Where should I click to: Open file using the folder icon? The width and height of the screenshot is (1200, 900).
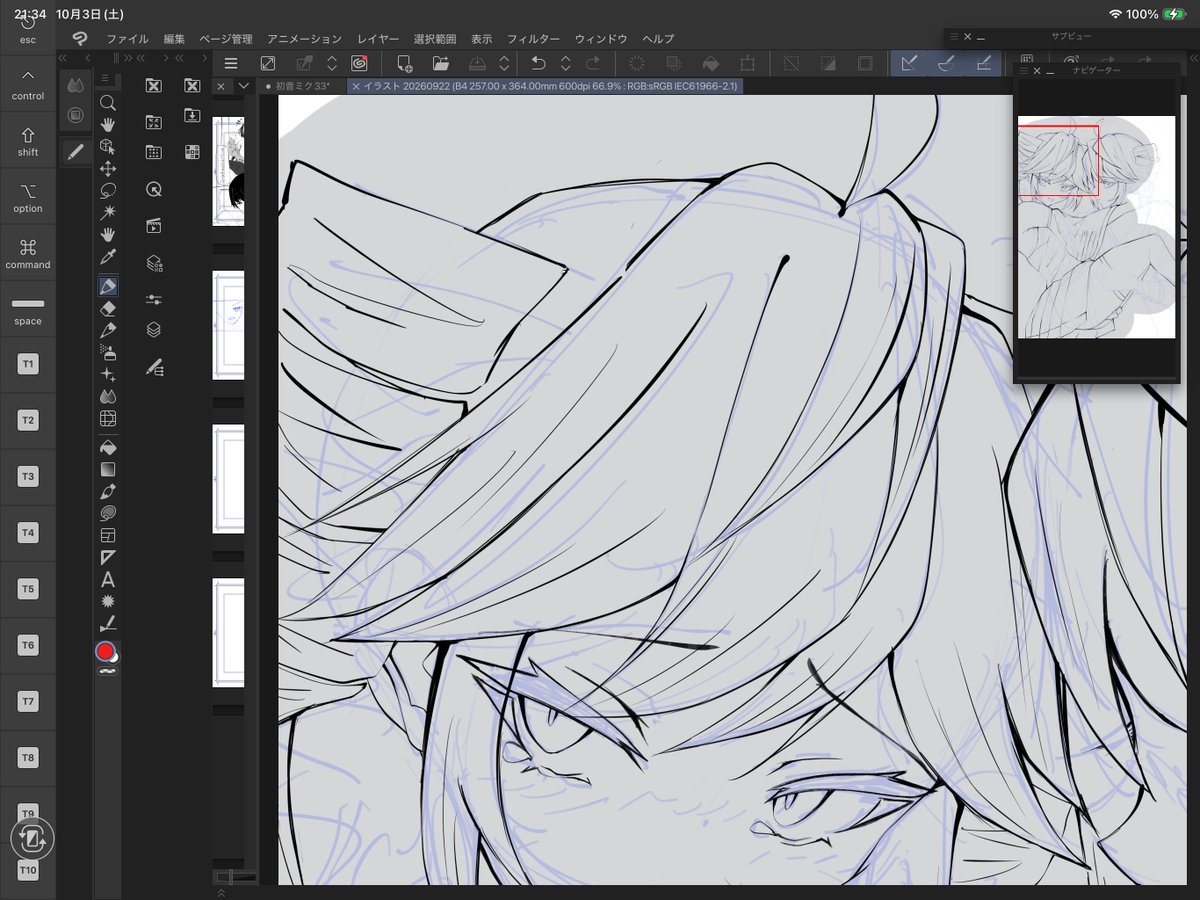pos(441,63)
